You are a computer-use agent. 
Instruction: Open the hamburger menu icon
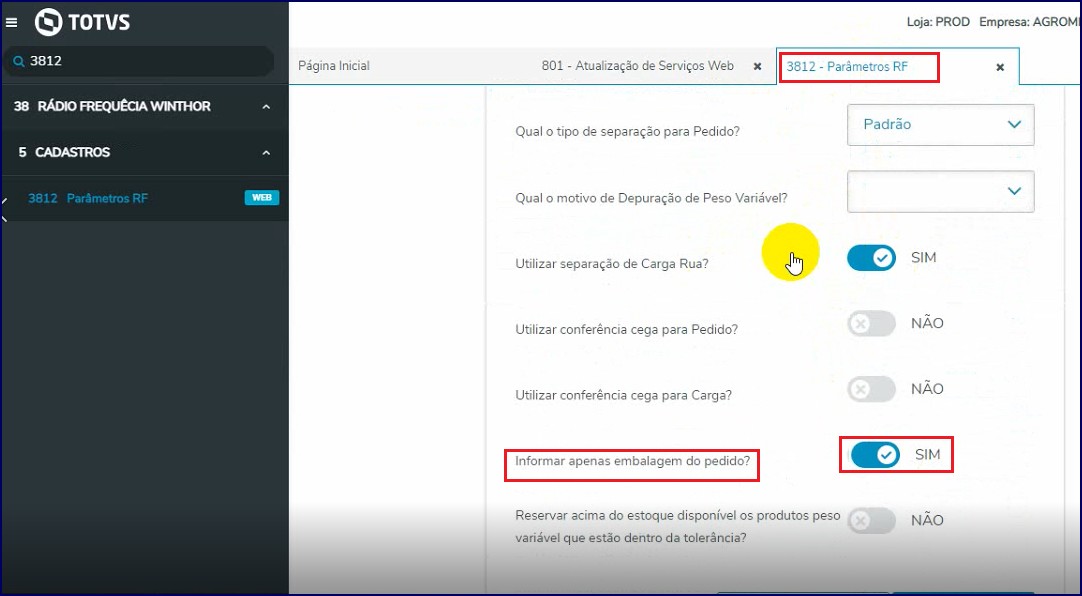(x=11, y=23)
